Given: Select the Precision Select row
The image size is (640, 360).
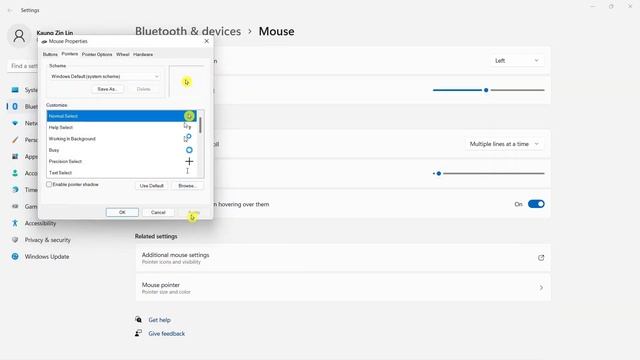Looking at the screenshot, I should pos(122,161).
